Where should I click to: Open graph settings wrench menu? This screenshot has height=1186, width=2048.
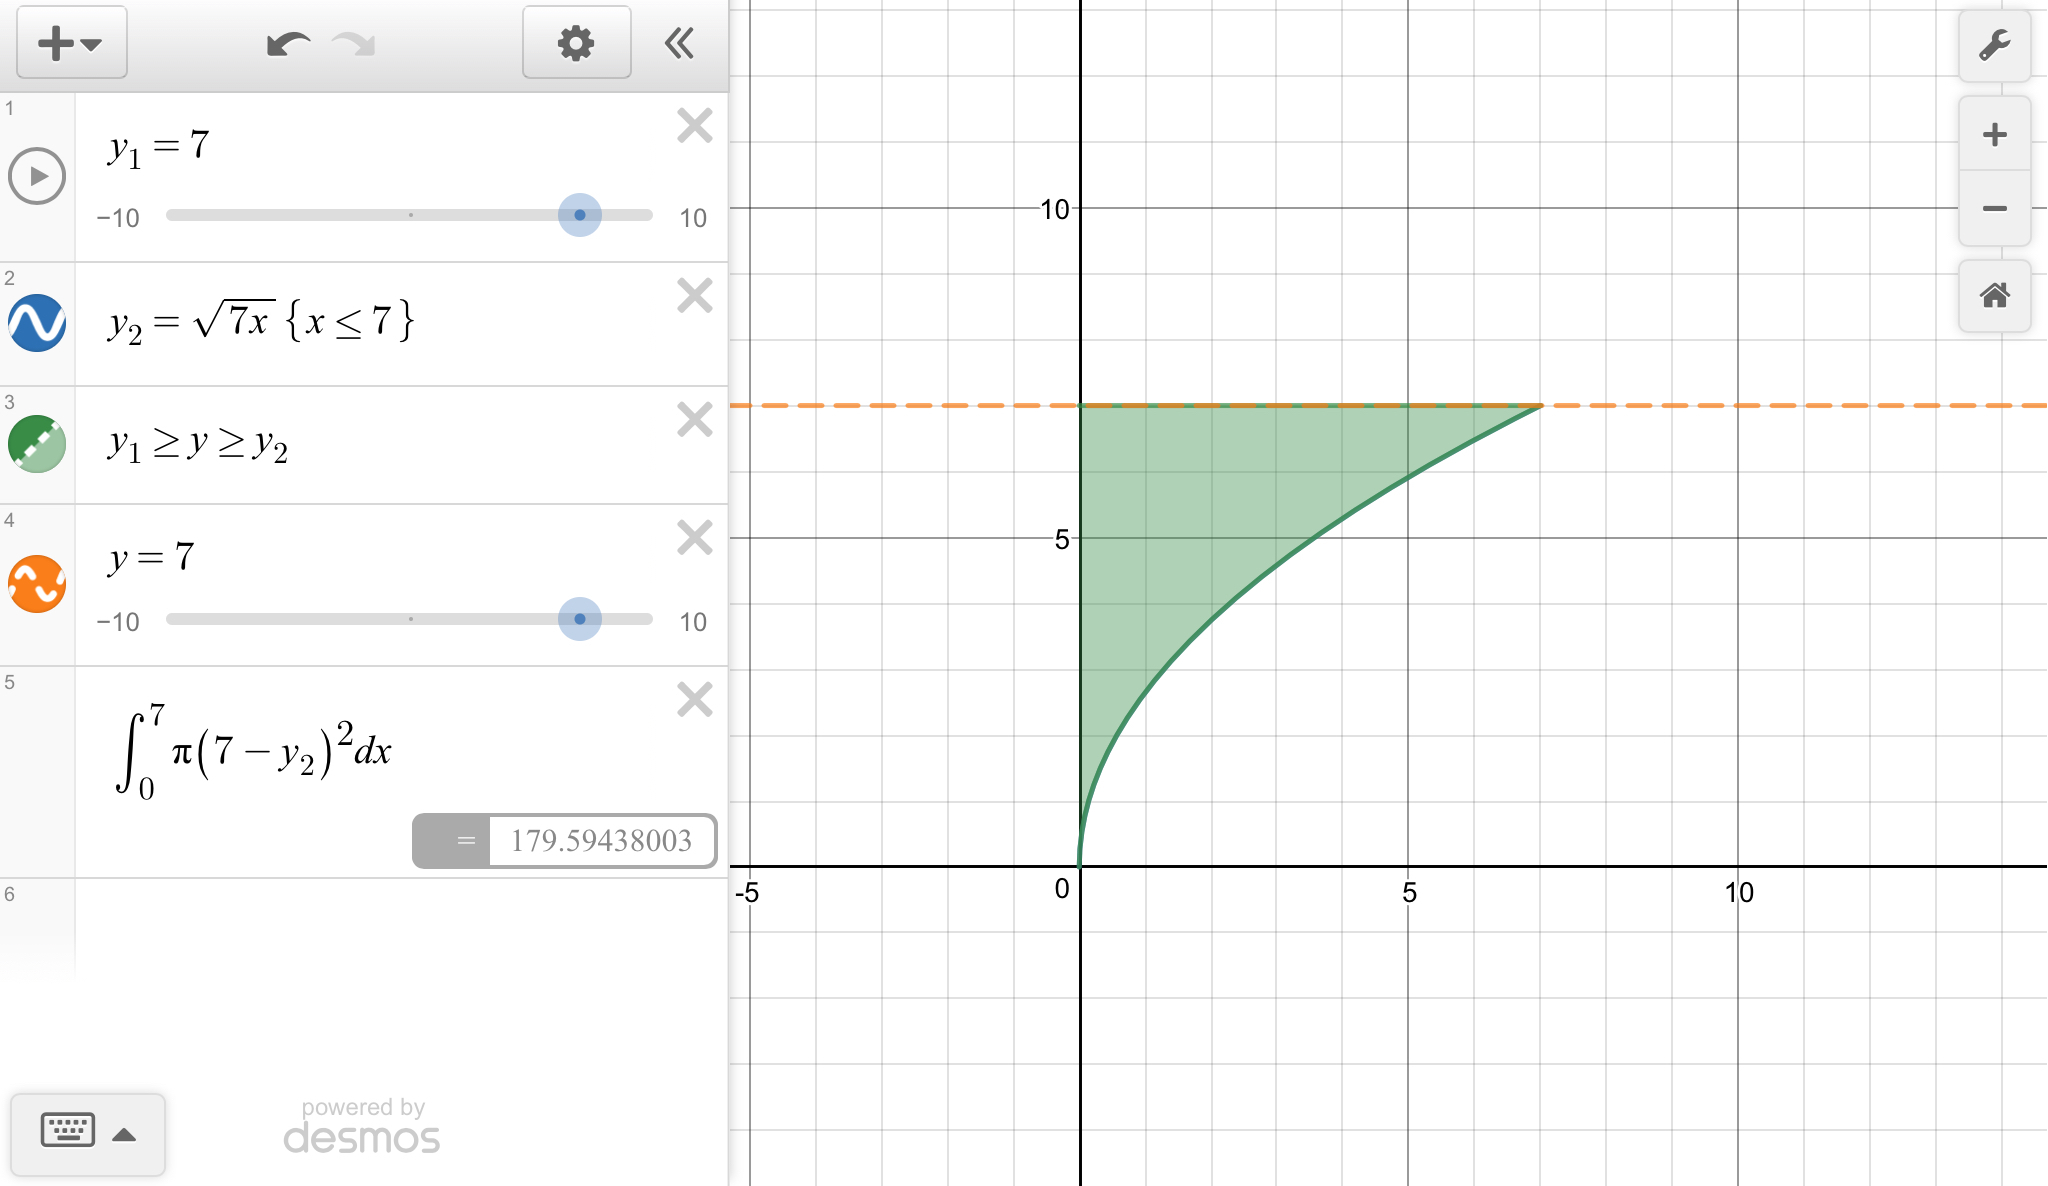[x=1994, y=46]
